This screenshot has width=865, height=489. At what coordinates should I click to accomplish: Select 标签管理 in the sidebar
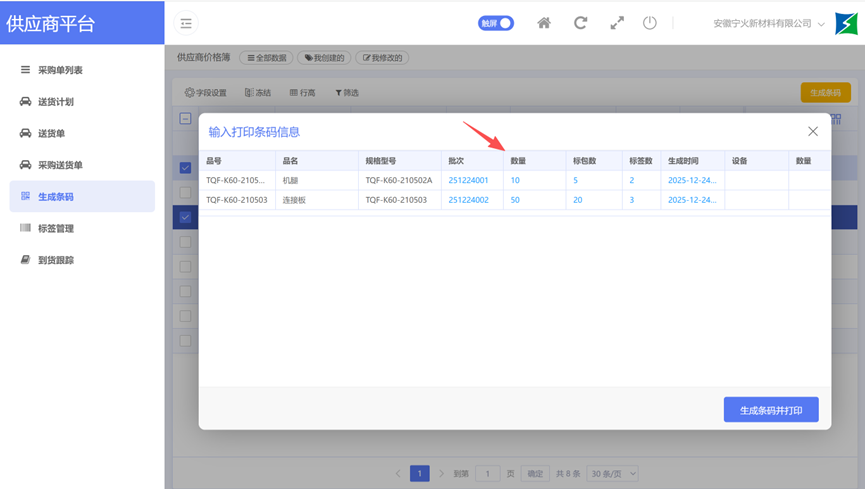(x=55, y=229)
